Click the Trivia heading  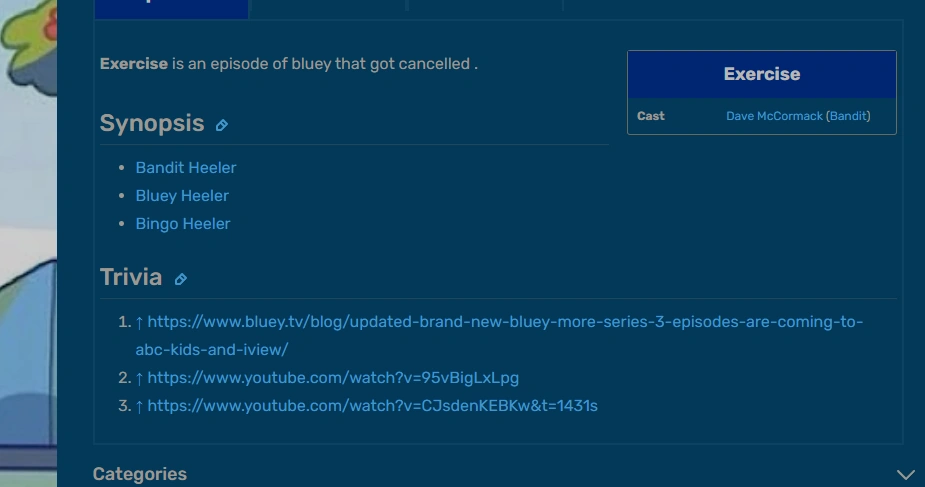131,277
